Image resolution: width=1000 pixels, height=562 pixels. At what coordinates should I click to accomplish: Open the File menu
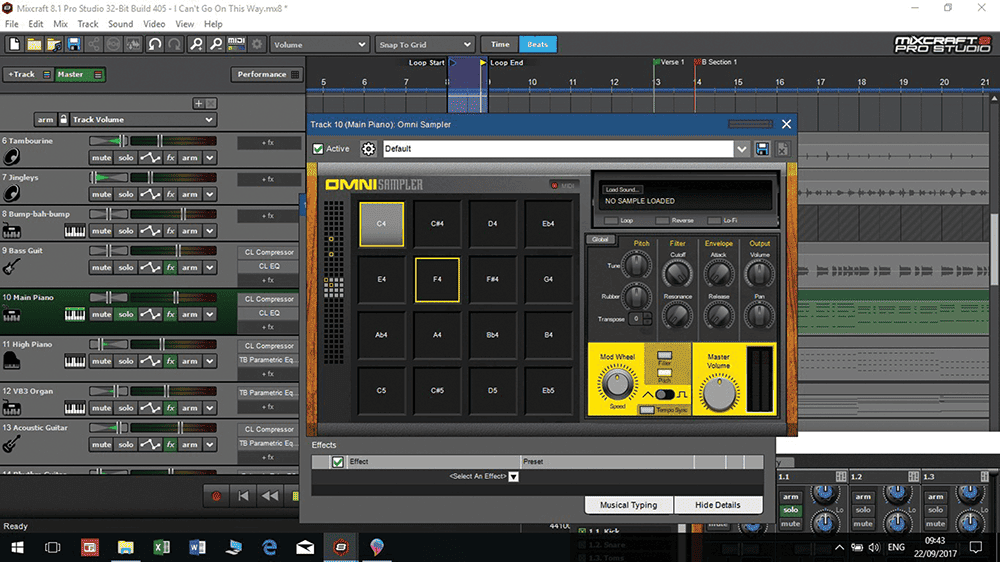click(x=11, y=24)
